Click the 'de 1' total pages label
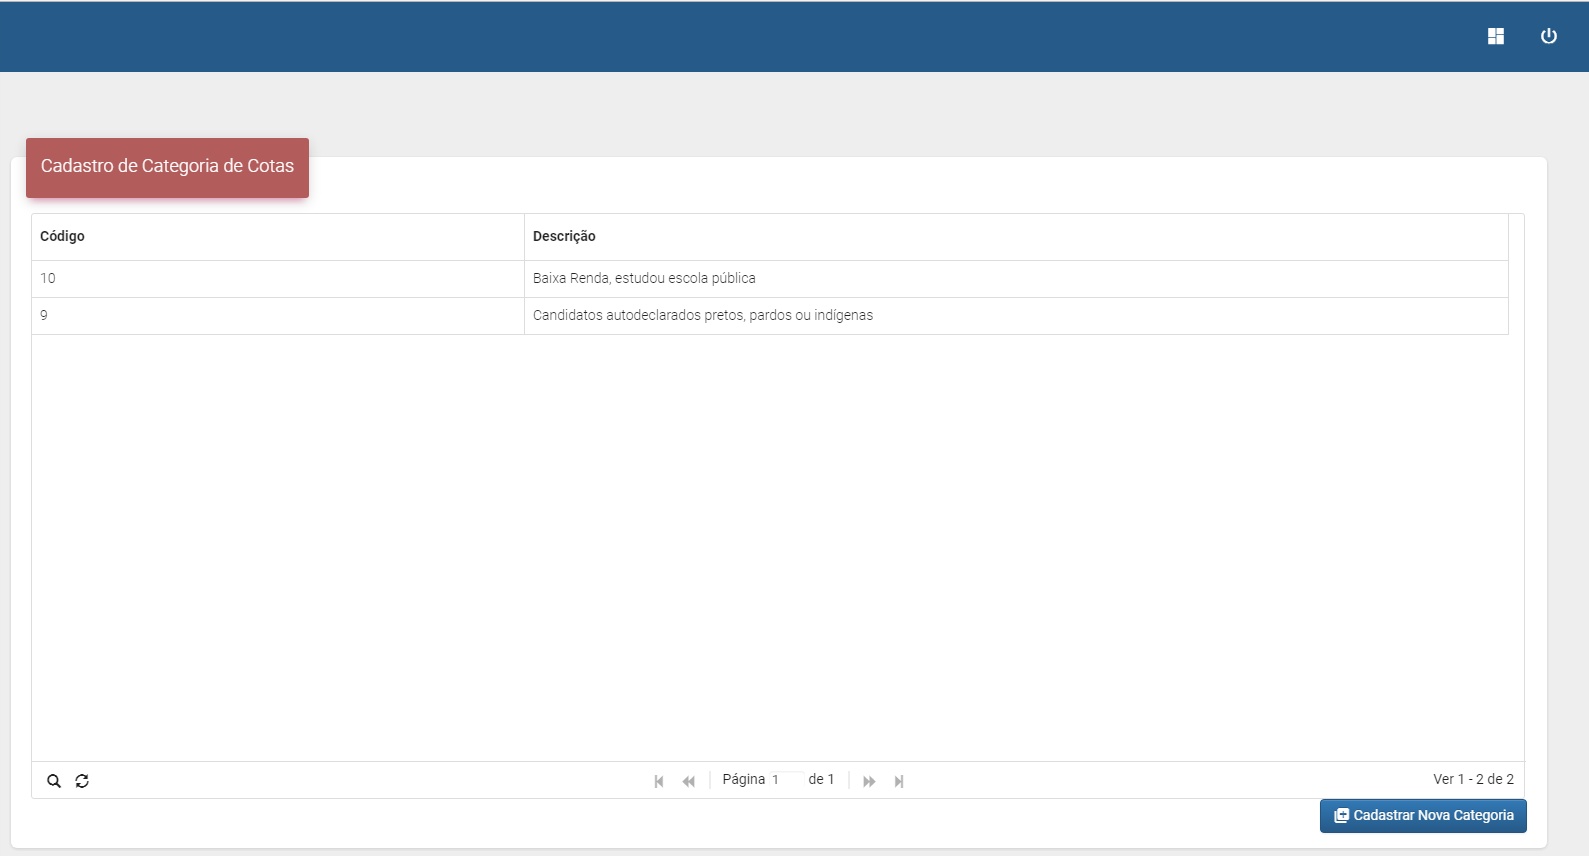Screen dimensions: 1589x856 pyautogui.click(x=821, y=780)
